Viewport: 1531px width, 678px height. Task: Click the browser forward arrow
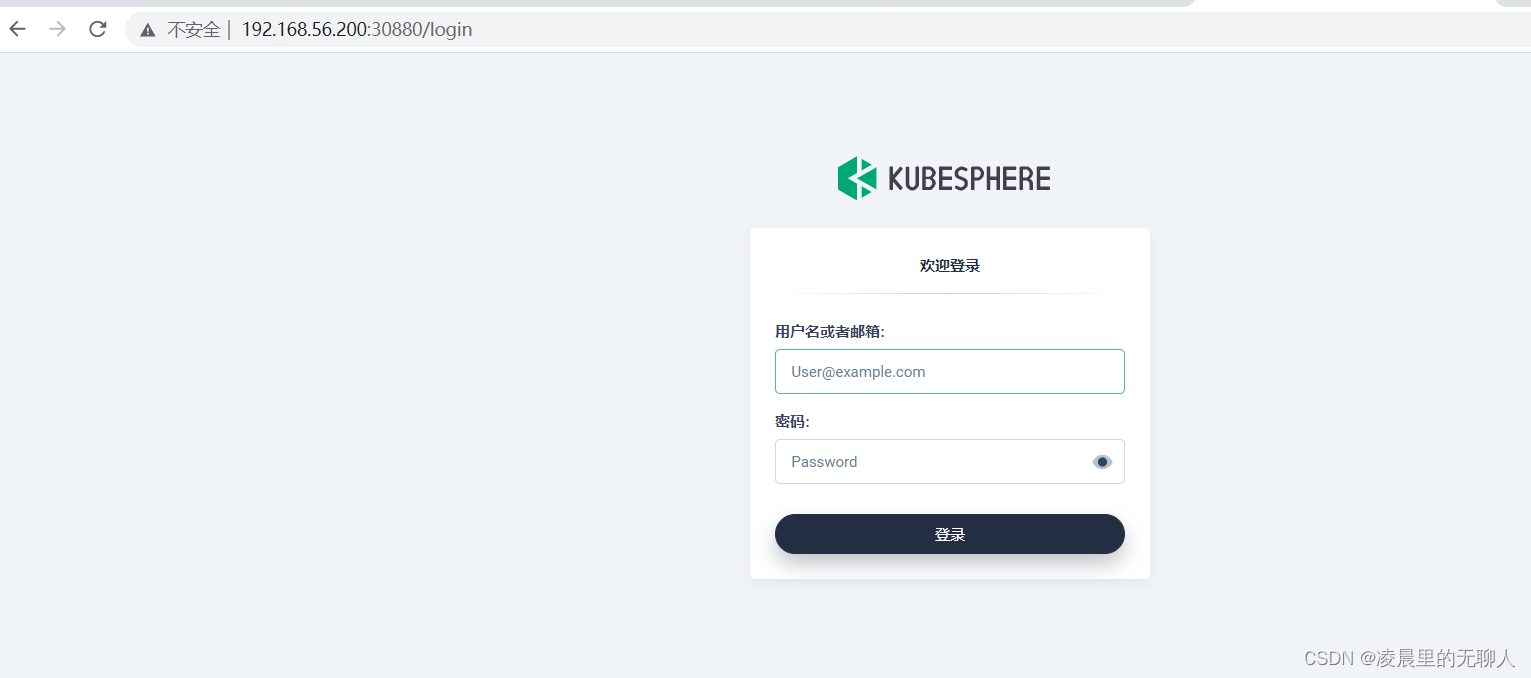pos(57,29)
